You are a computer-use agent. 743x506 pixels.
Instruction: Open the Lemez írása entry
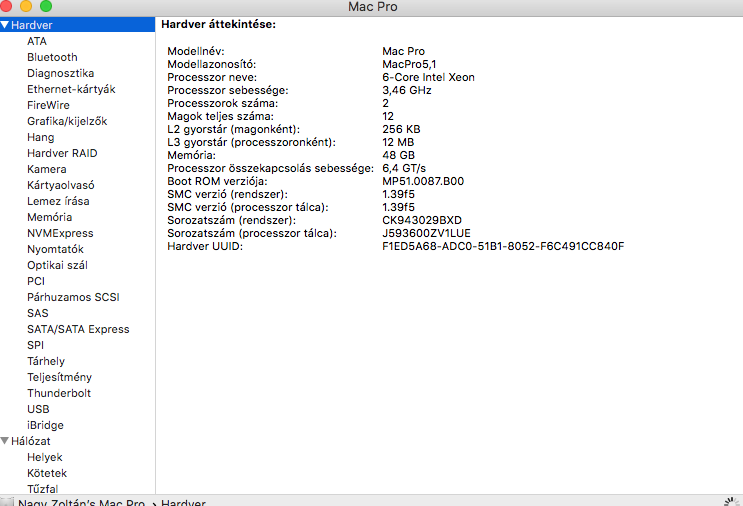(58, 201)
